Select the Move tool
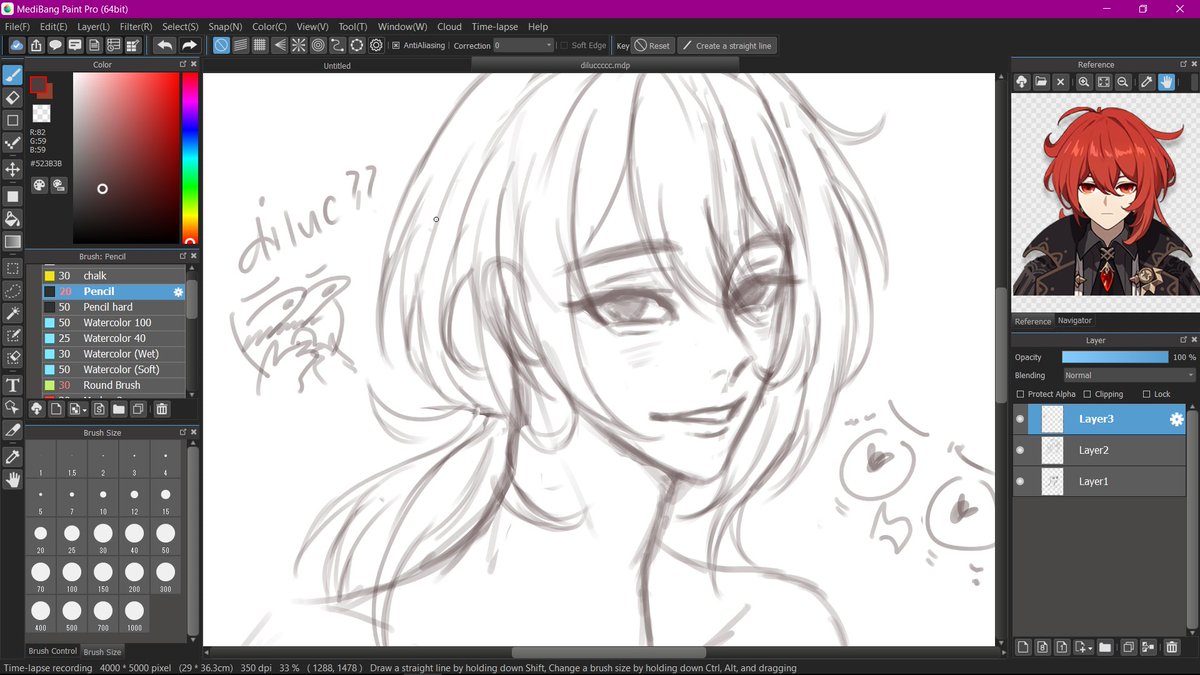This screenshot has height=675, width=1200. (x=12, y=170)
